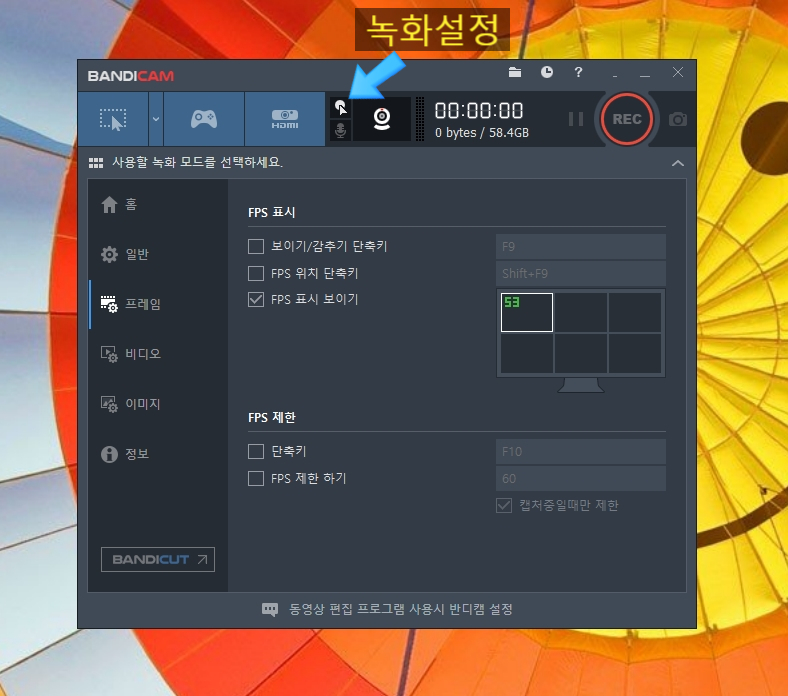Open the 비디오 settings tab
This screenshot has width=788, height=696.
[158, 354]
